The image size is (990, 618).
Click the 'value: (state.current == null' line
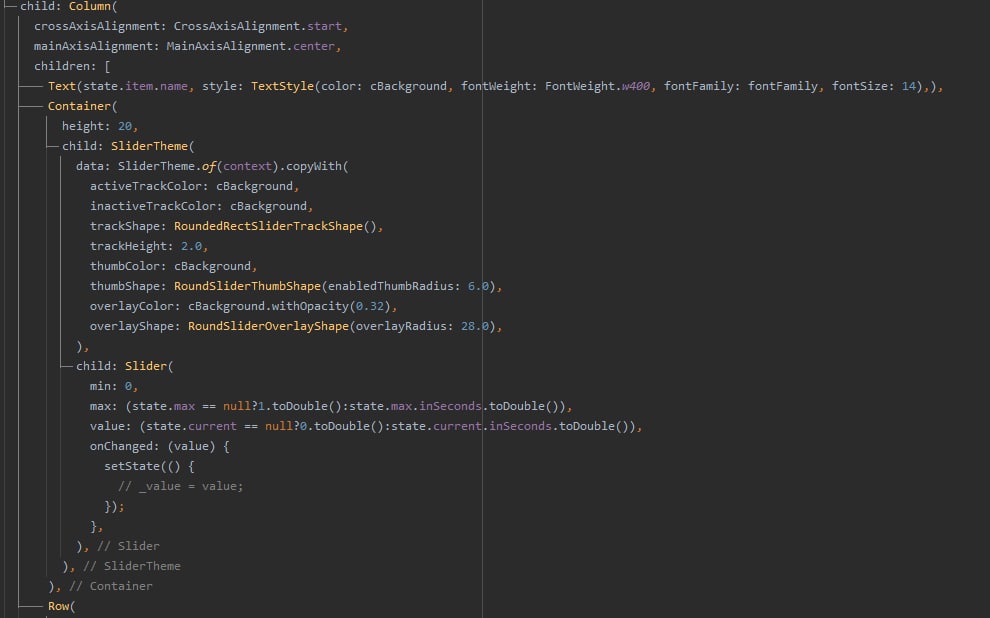pyautogui.click(x=366, y=426)
